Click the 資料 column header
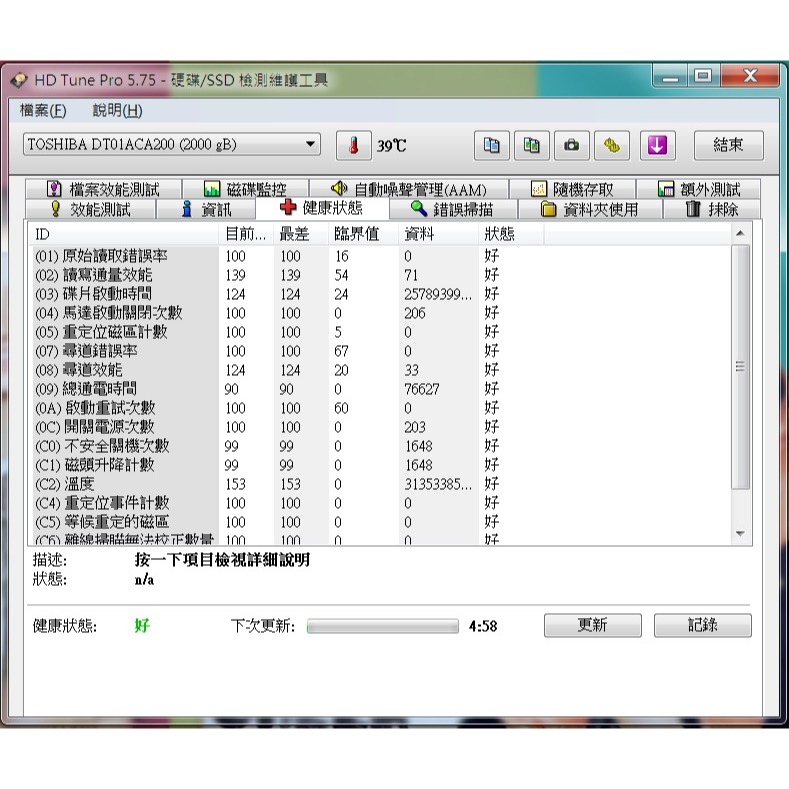This screenshot has height=789, width=789. pyautogui.click(x=438, y=234)
